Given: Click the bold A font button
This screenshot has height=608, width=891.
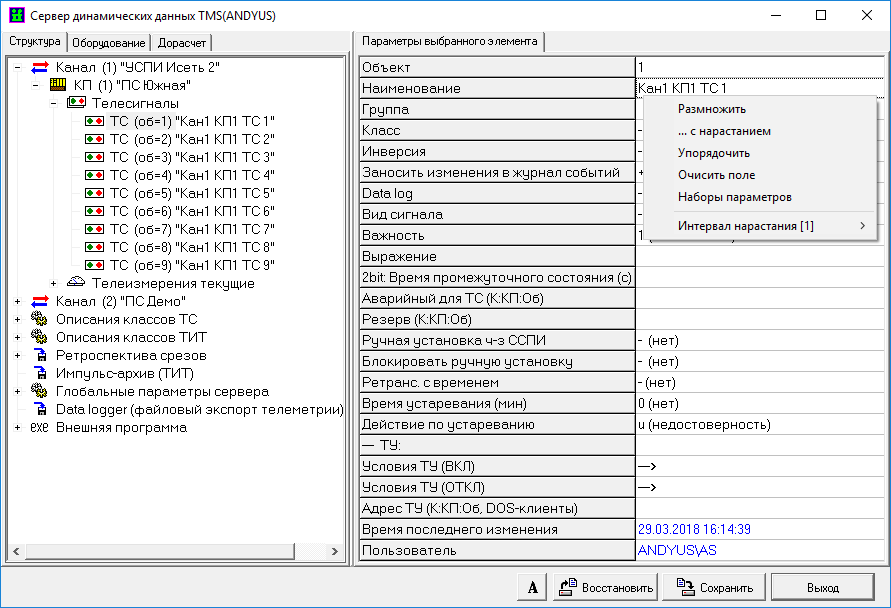Looking at the screenshot, I should click(532, 587).
